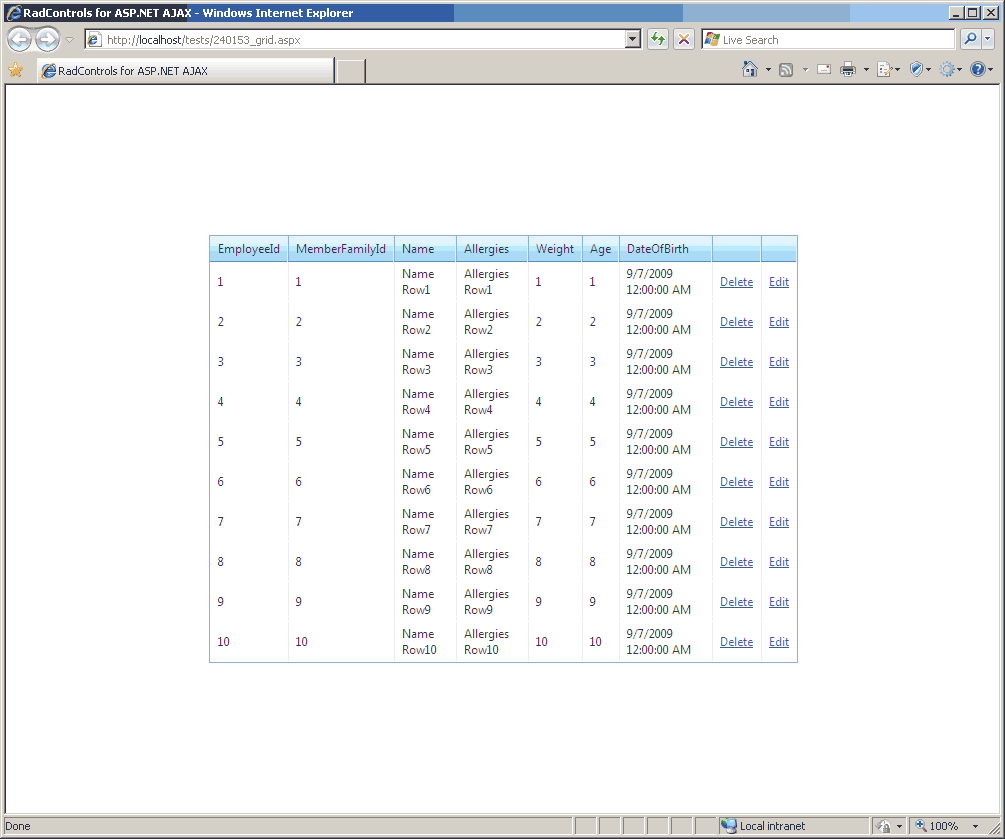Click Delete link for Name Row5

coord(736,442)
